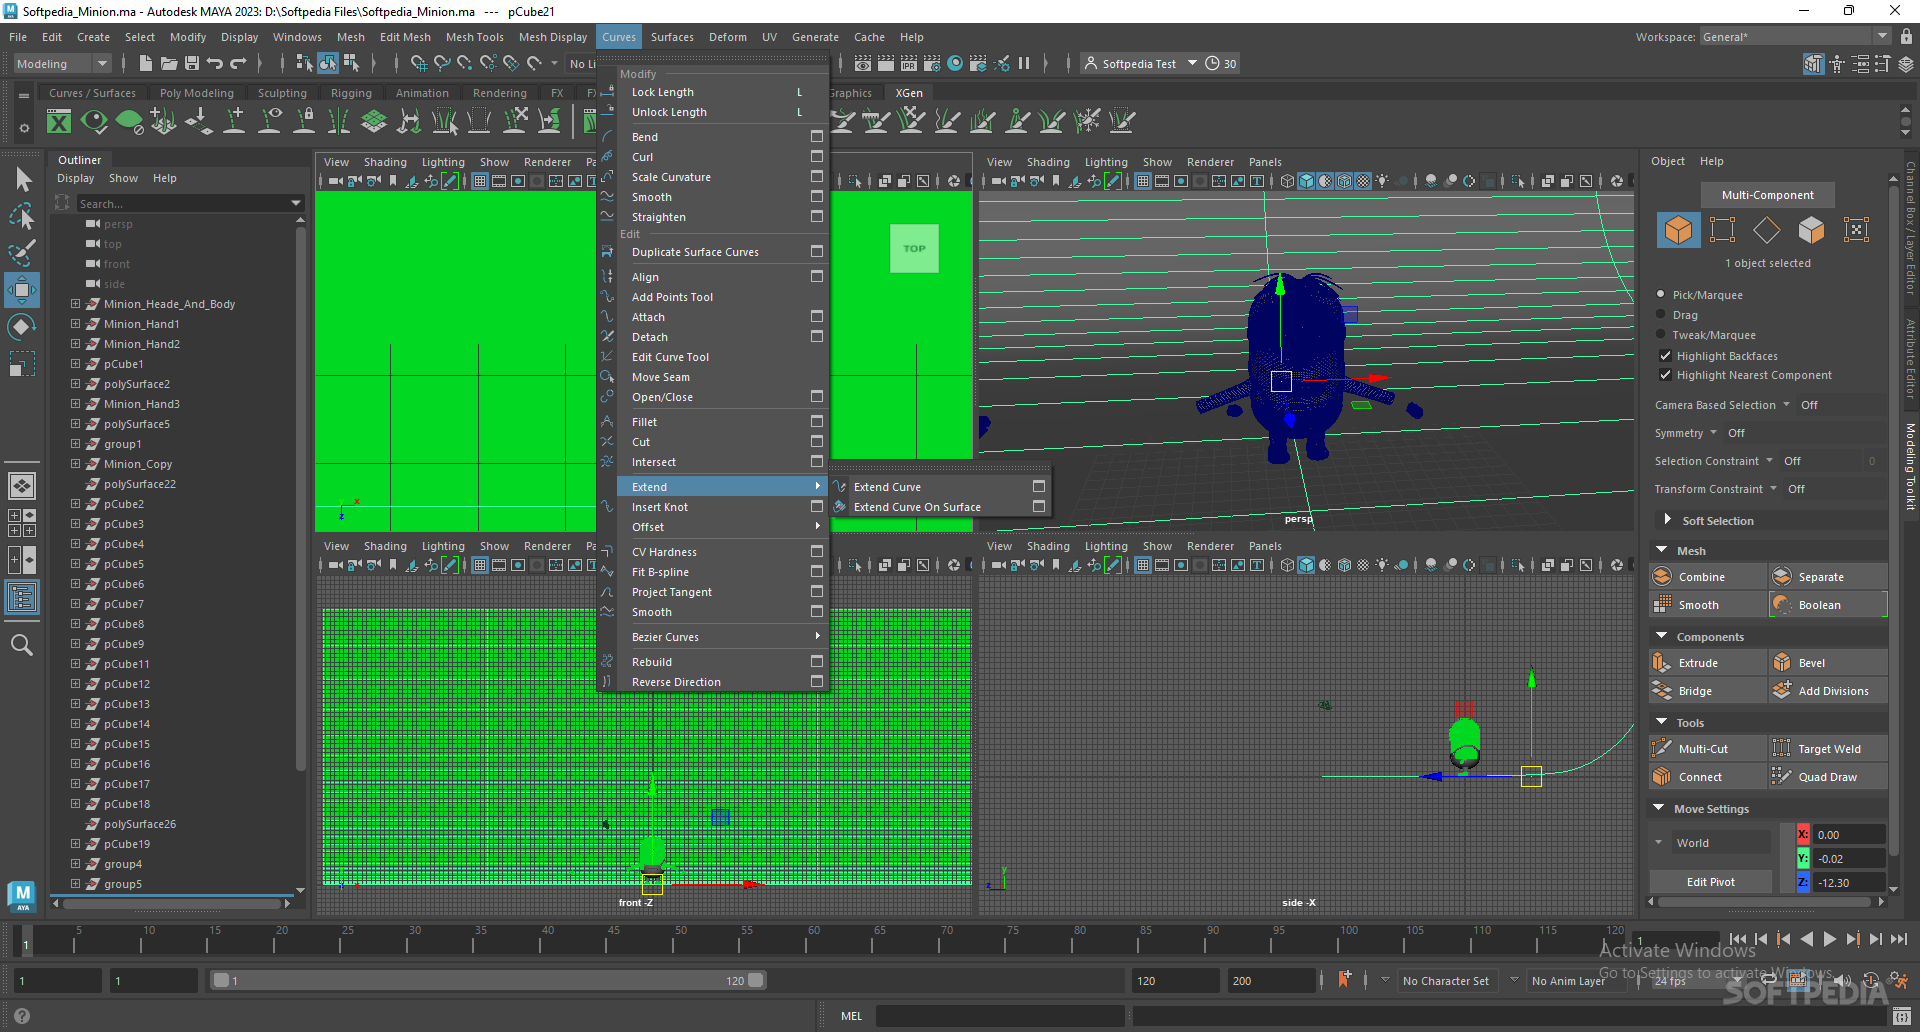Select the Pick/Marquee radio option

1661,294
